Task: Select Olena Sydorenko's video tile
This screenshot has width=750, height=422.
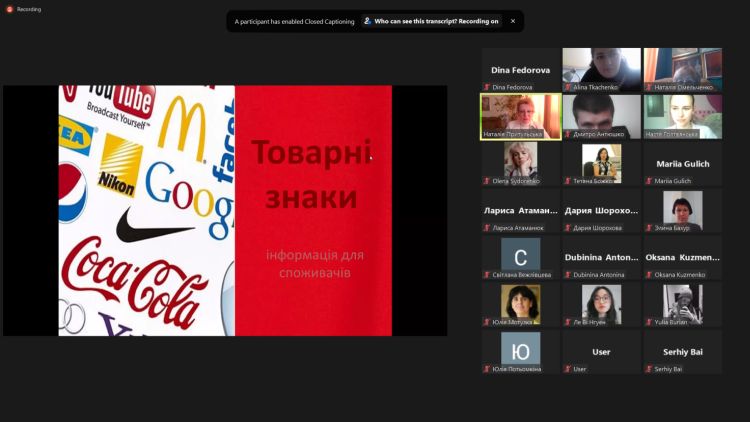Action: [520, 163]
